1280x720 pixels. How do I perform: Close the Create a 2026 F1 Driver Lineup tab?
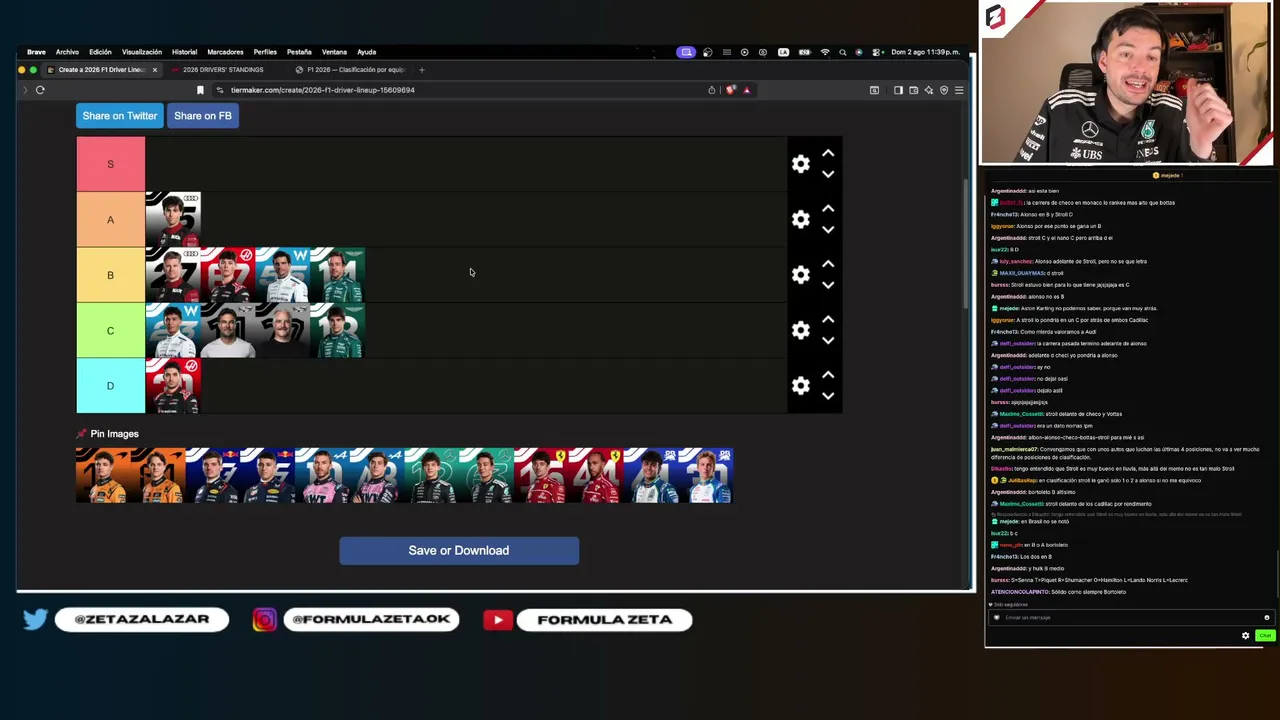point(155,70)
